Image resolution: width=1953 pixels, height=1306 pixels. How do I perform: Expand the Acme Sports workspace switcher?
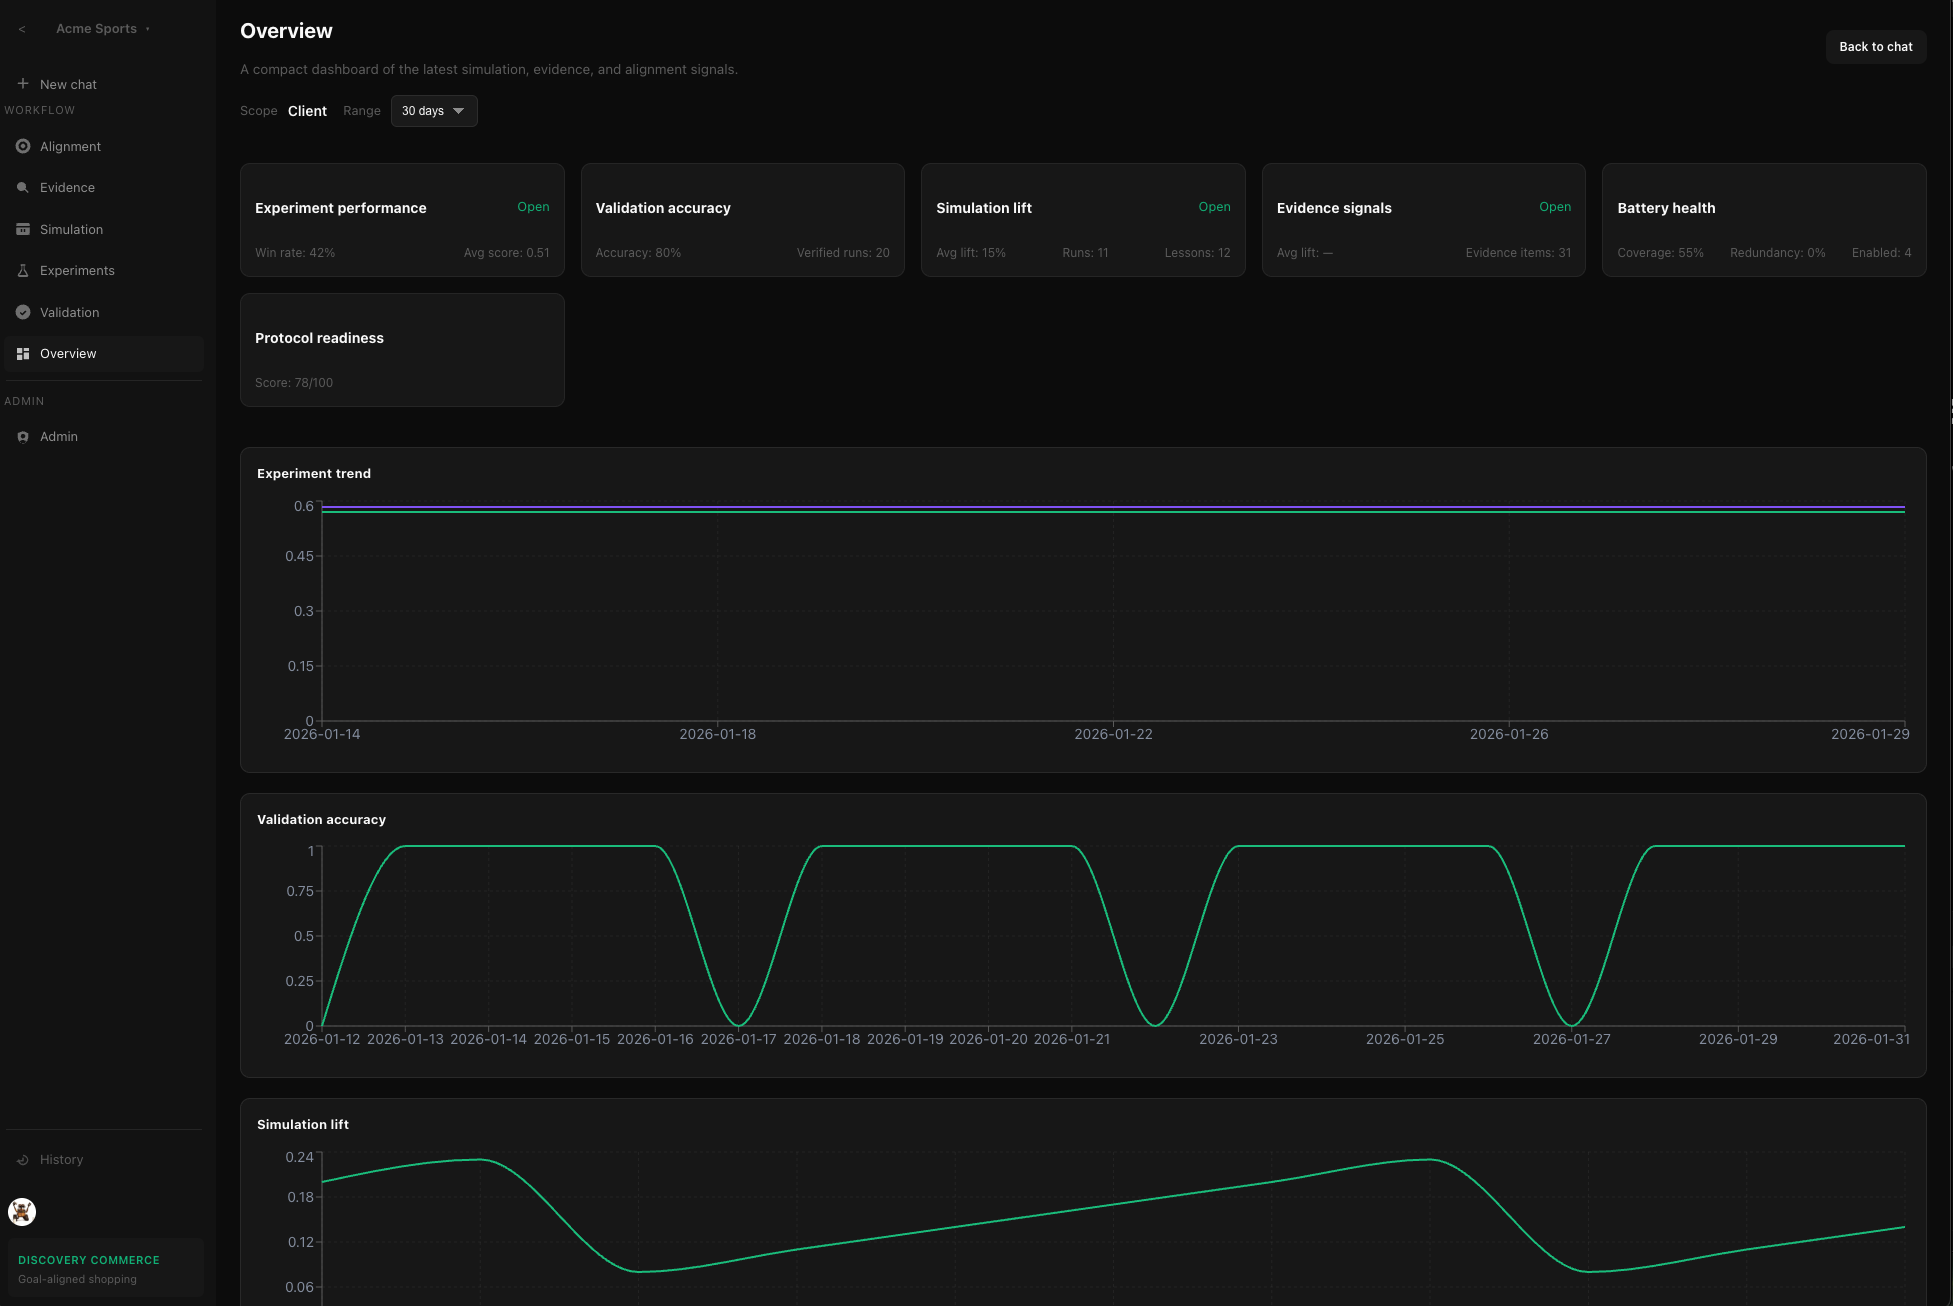[103, 29]
